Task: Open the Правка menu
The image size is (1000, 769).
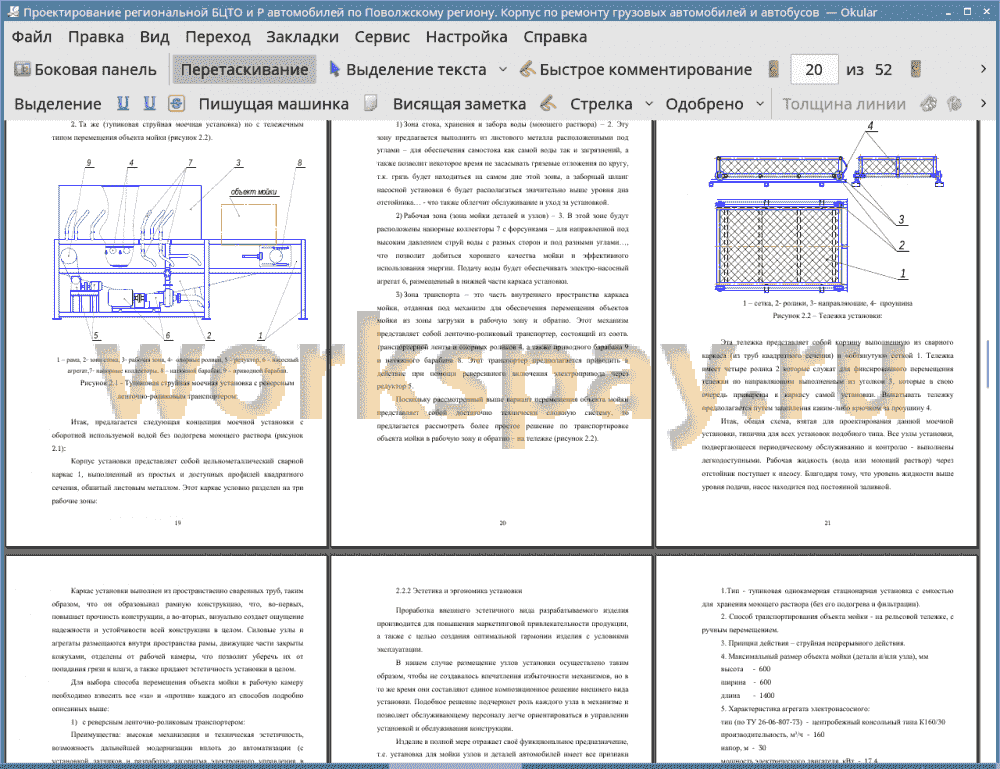Action: click(x=96, y=37)
